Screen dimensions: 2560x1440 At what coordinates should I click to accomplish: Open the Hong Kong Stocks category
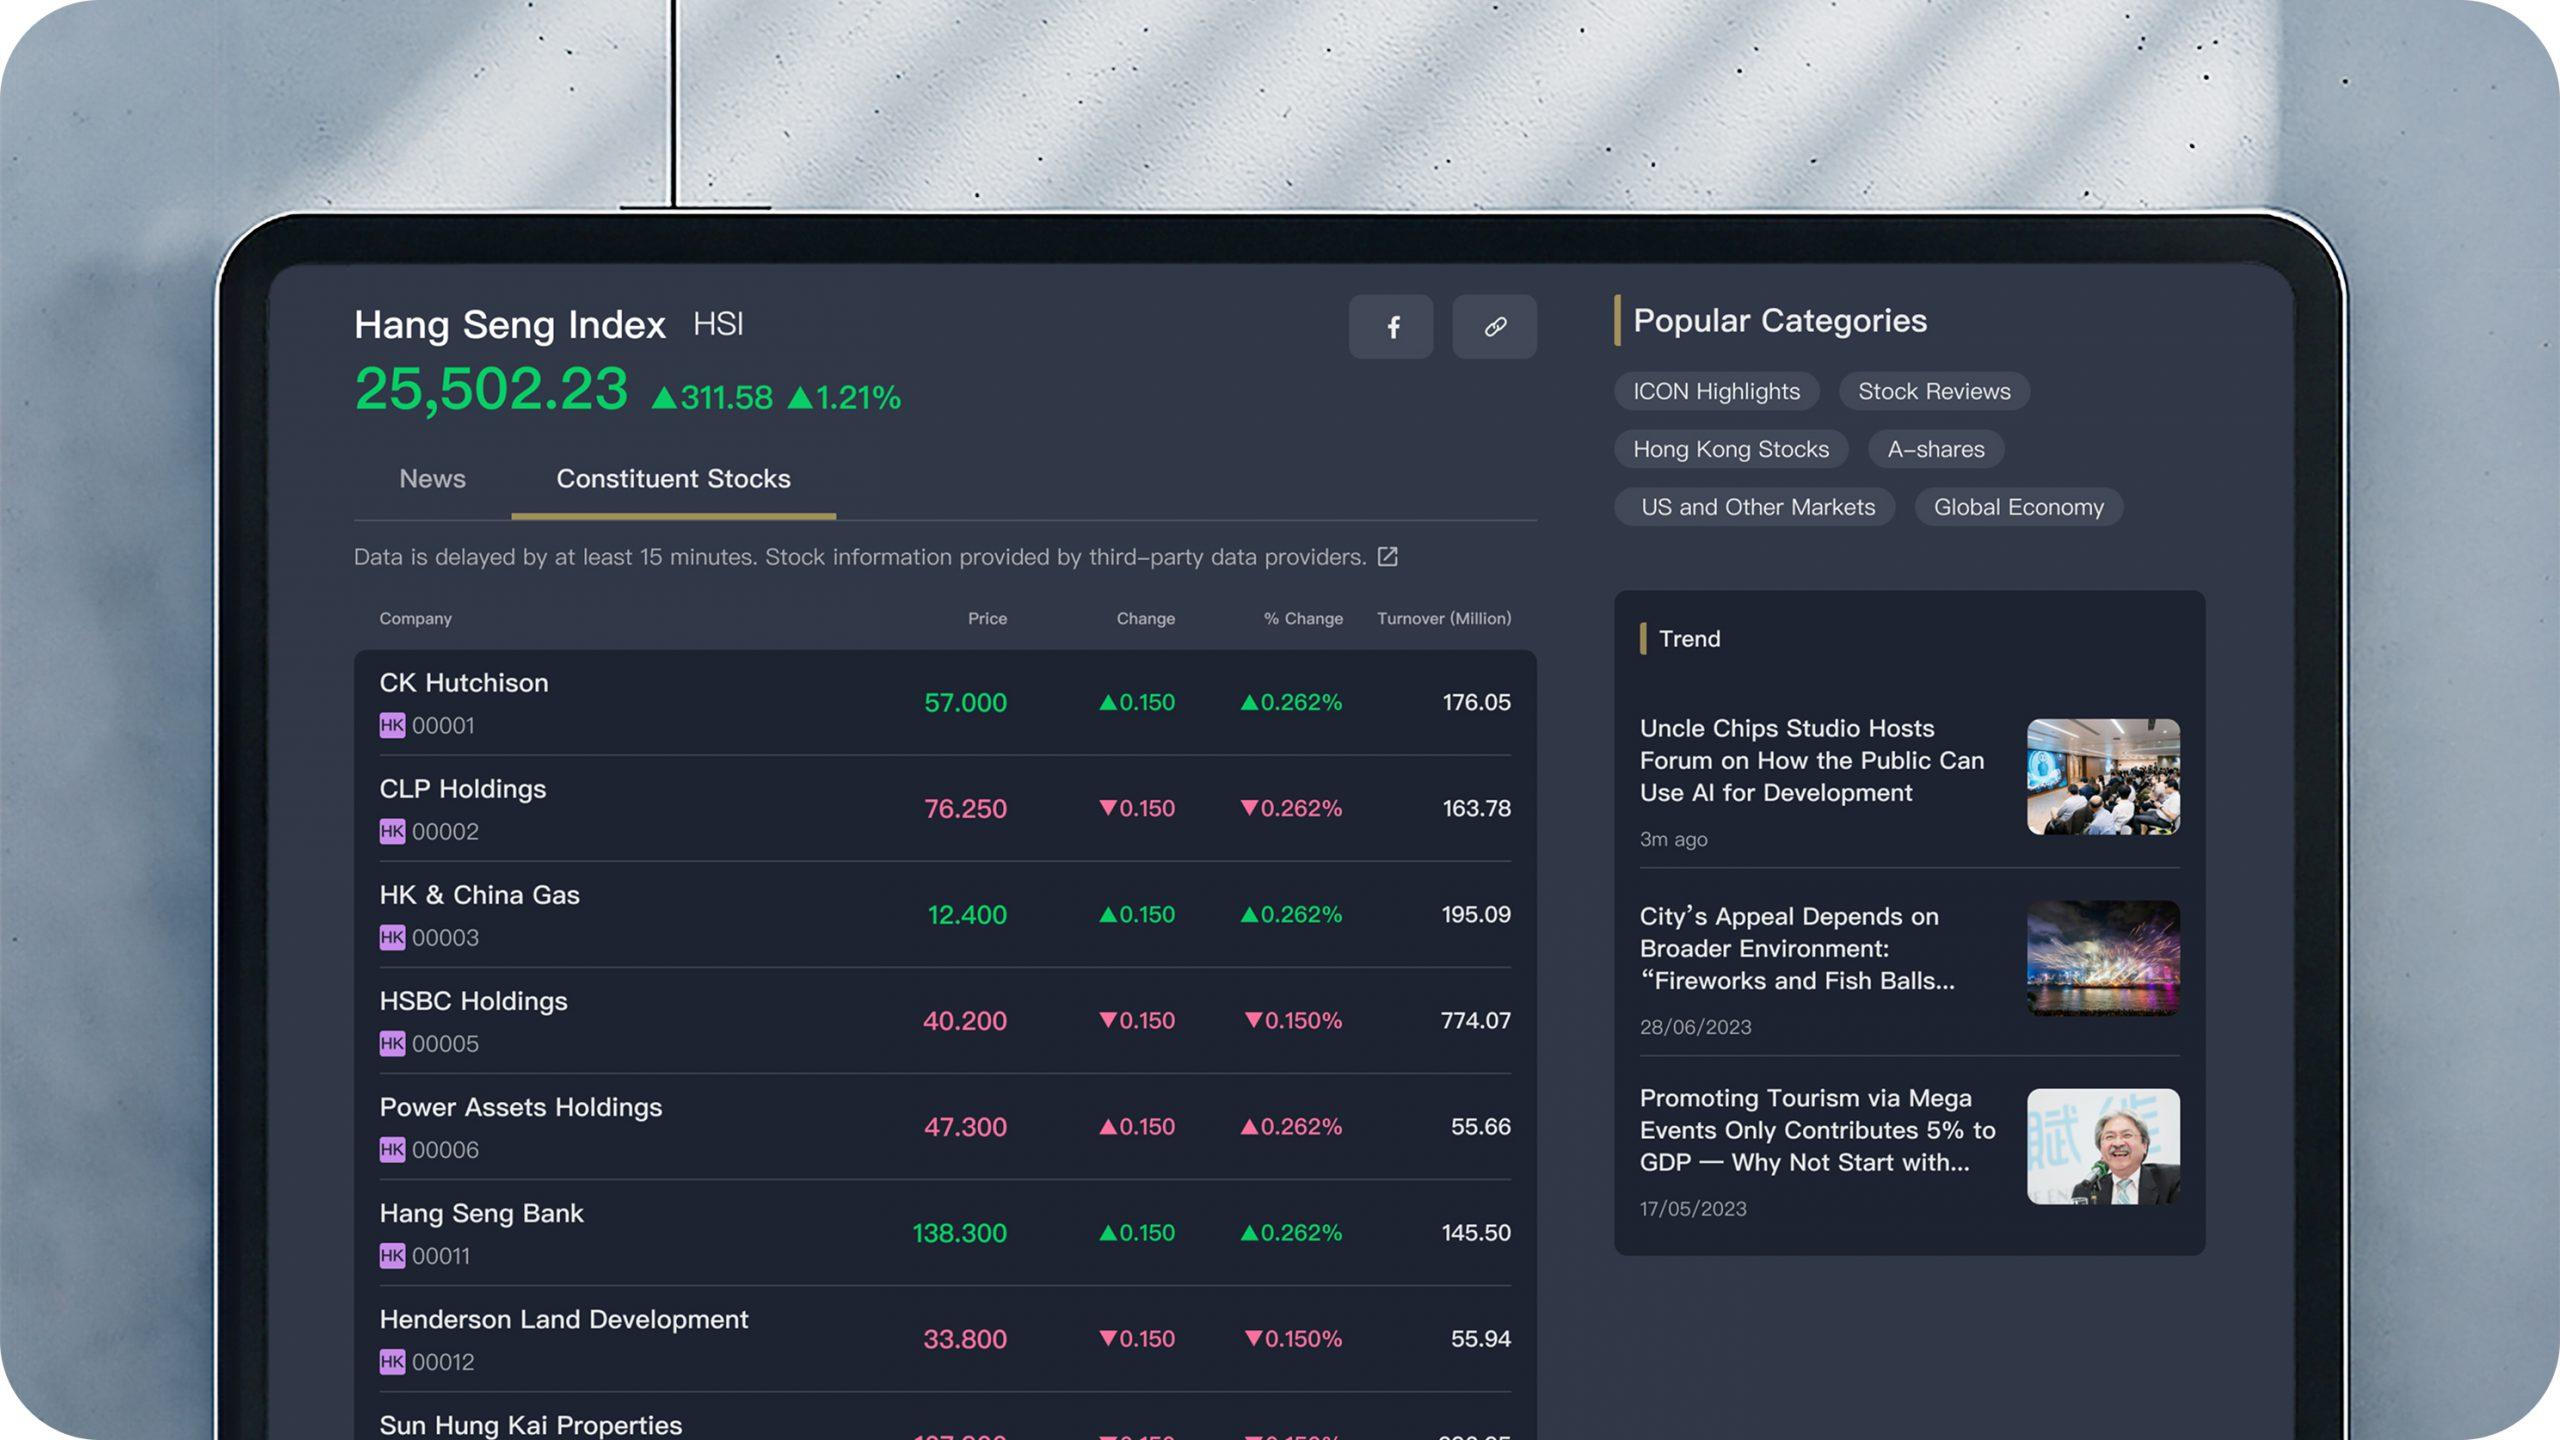click(1731, 449)
